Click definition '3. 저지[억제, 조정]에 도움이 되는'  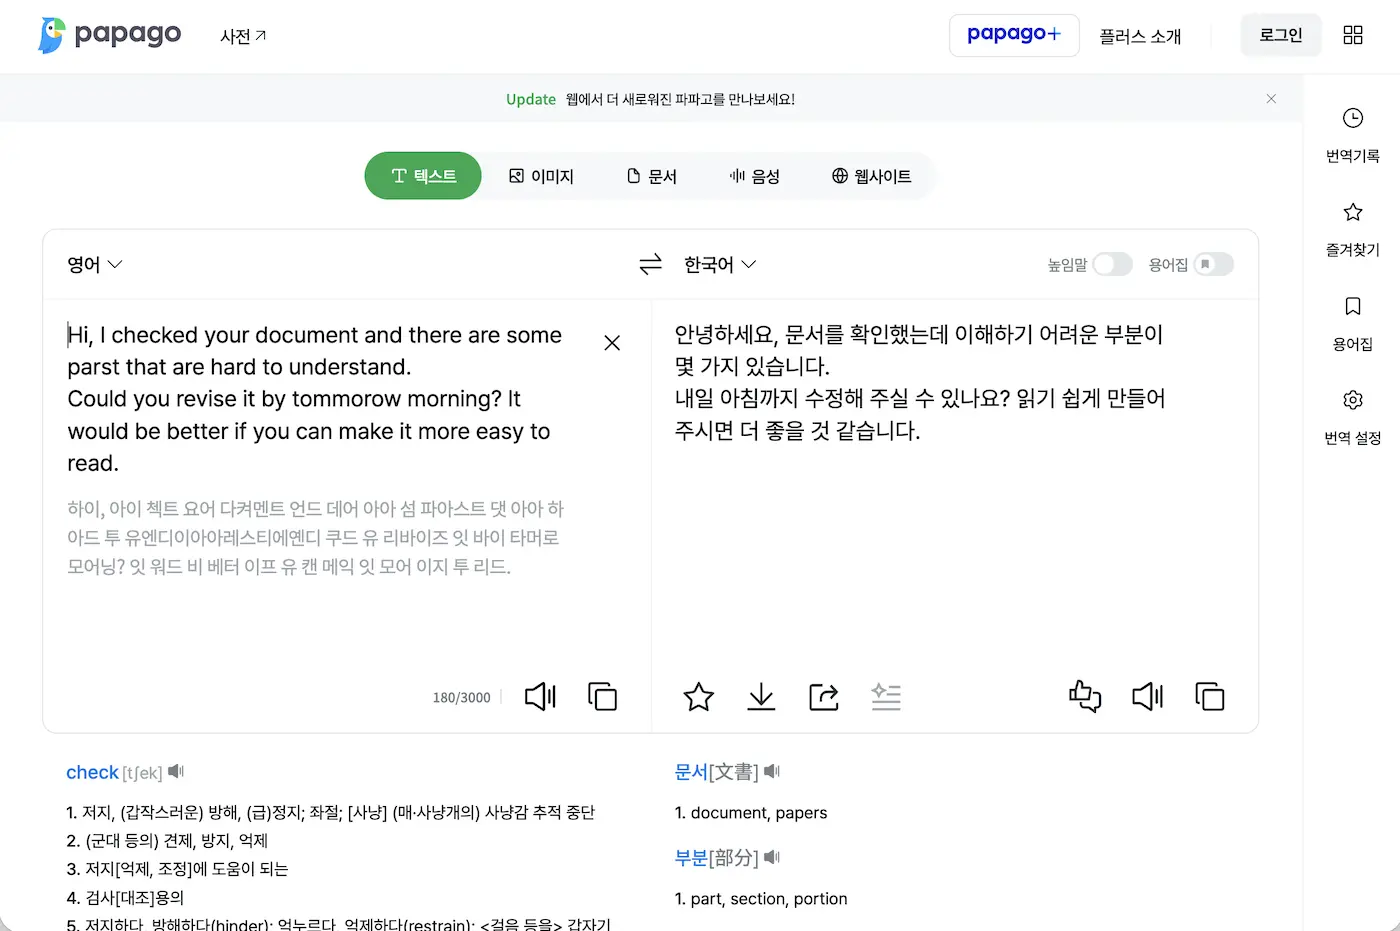[x=177, y=869]
